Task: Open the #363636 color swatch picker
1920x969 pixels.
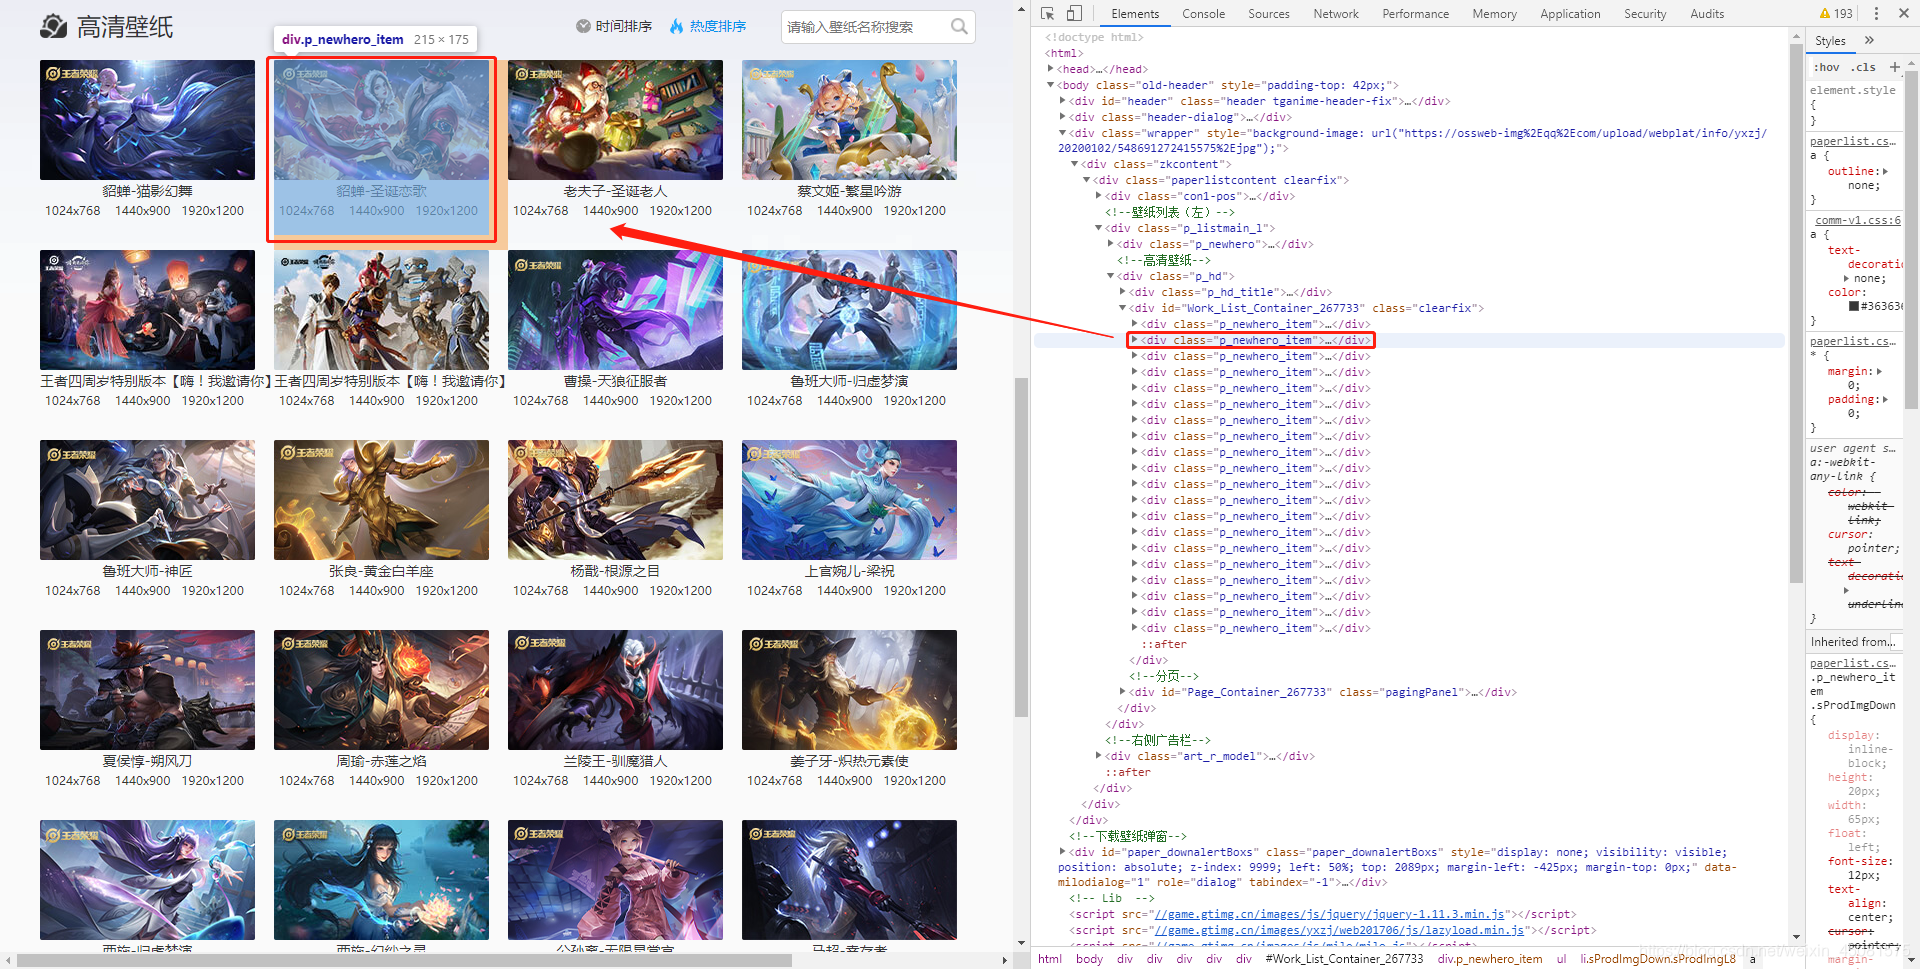Action: (x=1854, y=307)
